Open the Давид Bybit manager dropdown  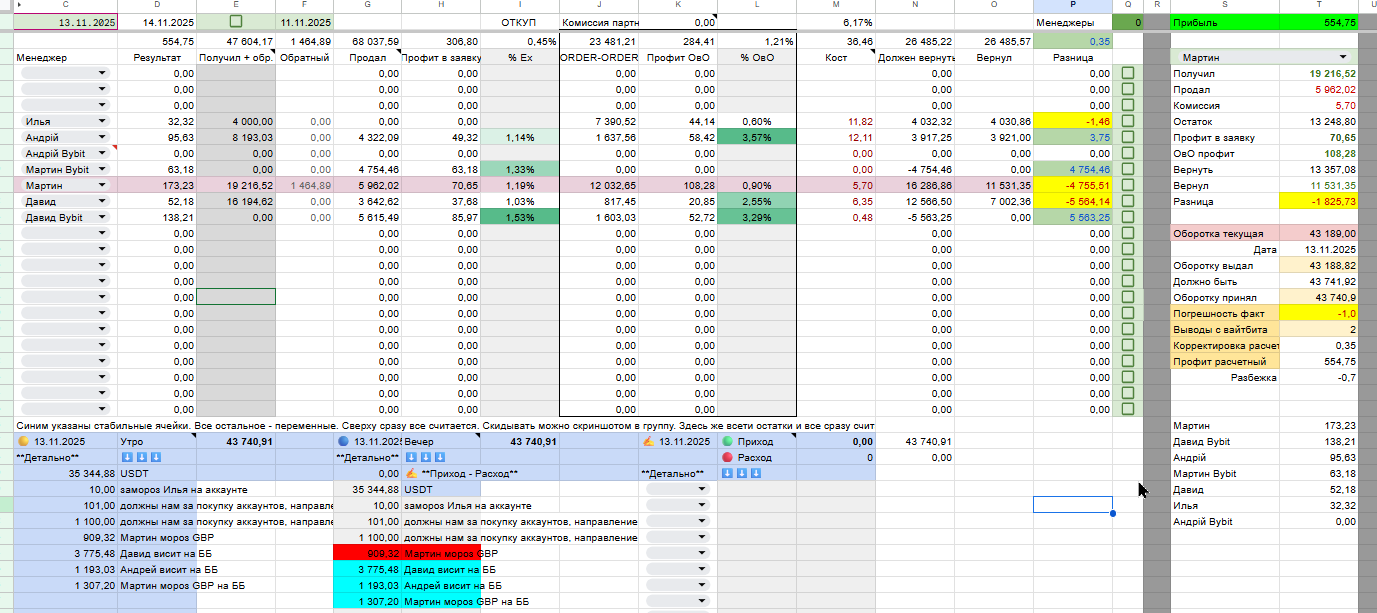coord(102,218)
